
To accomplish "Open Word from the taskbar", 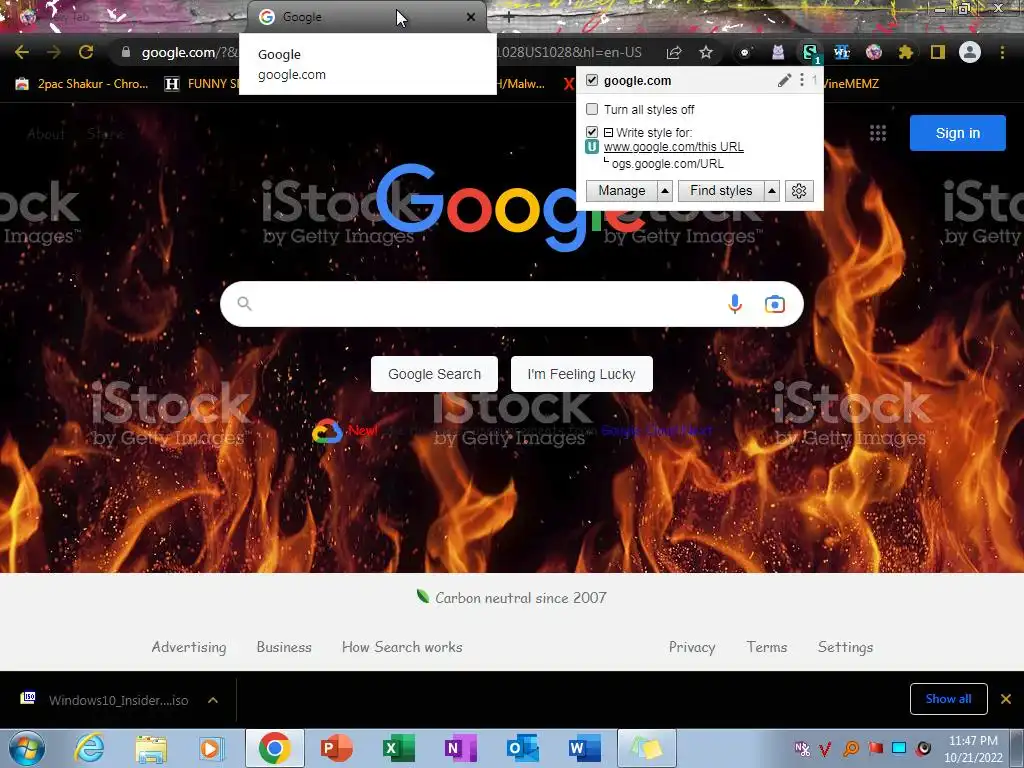I will click(584, 748).
